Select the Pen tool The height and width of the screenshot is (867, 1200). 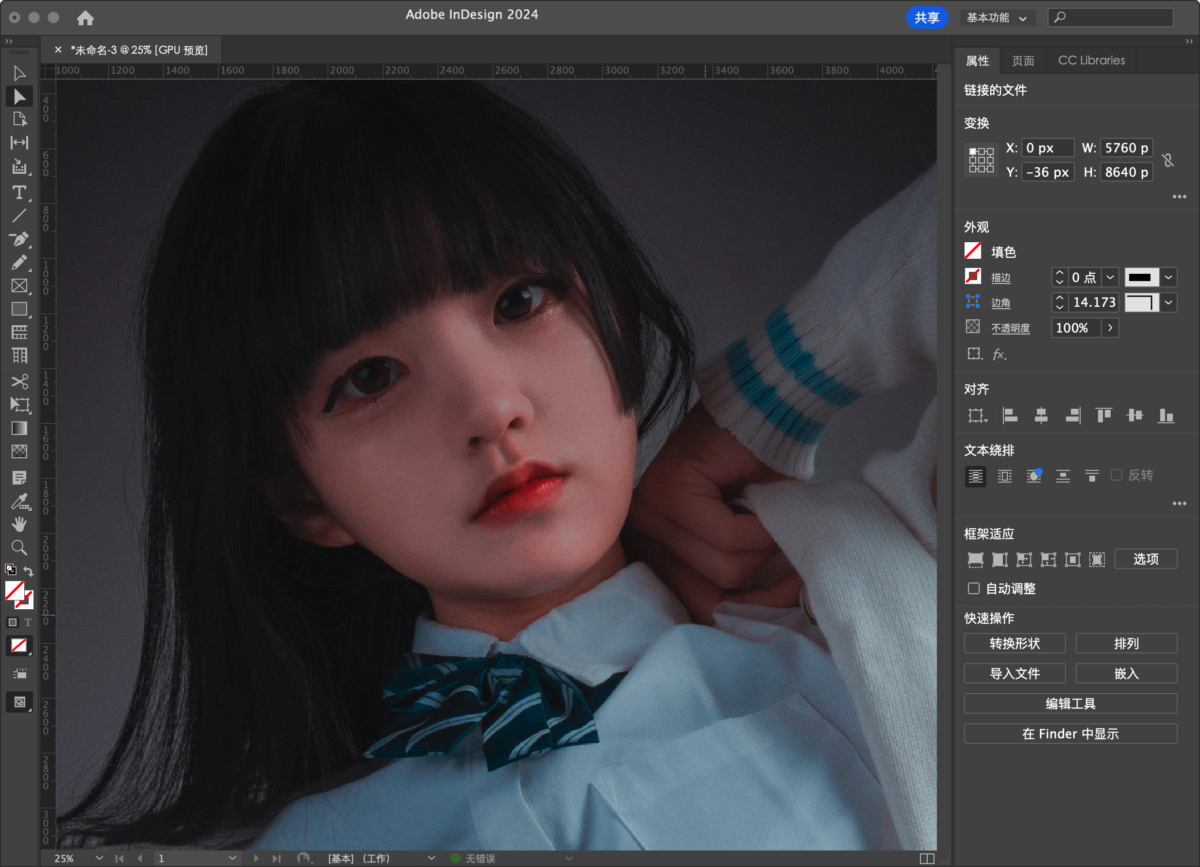coord(19,239)
